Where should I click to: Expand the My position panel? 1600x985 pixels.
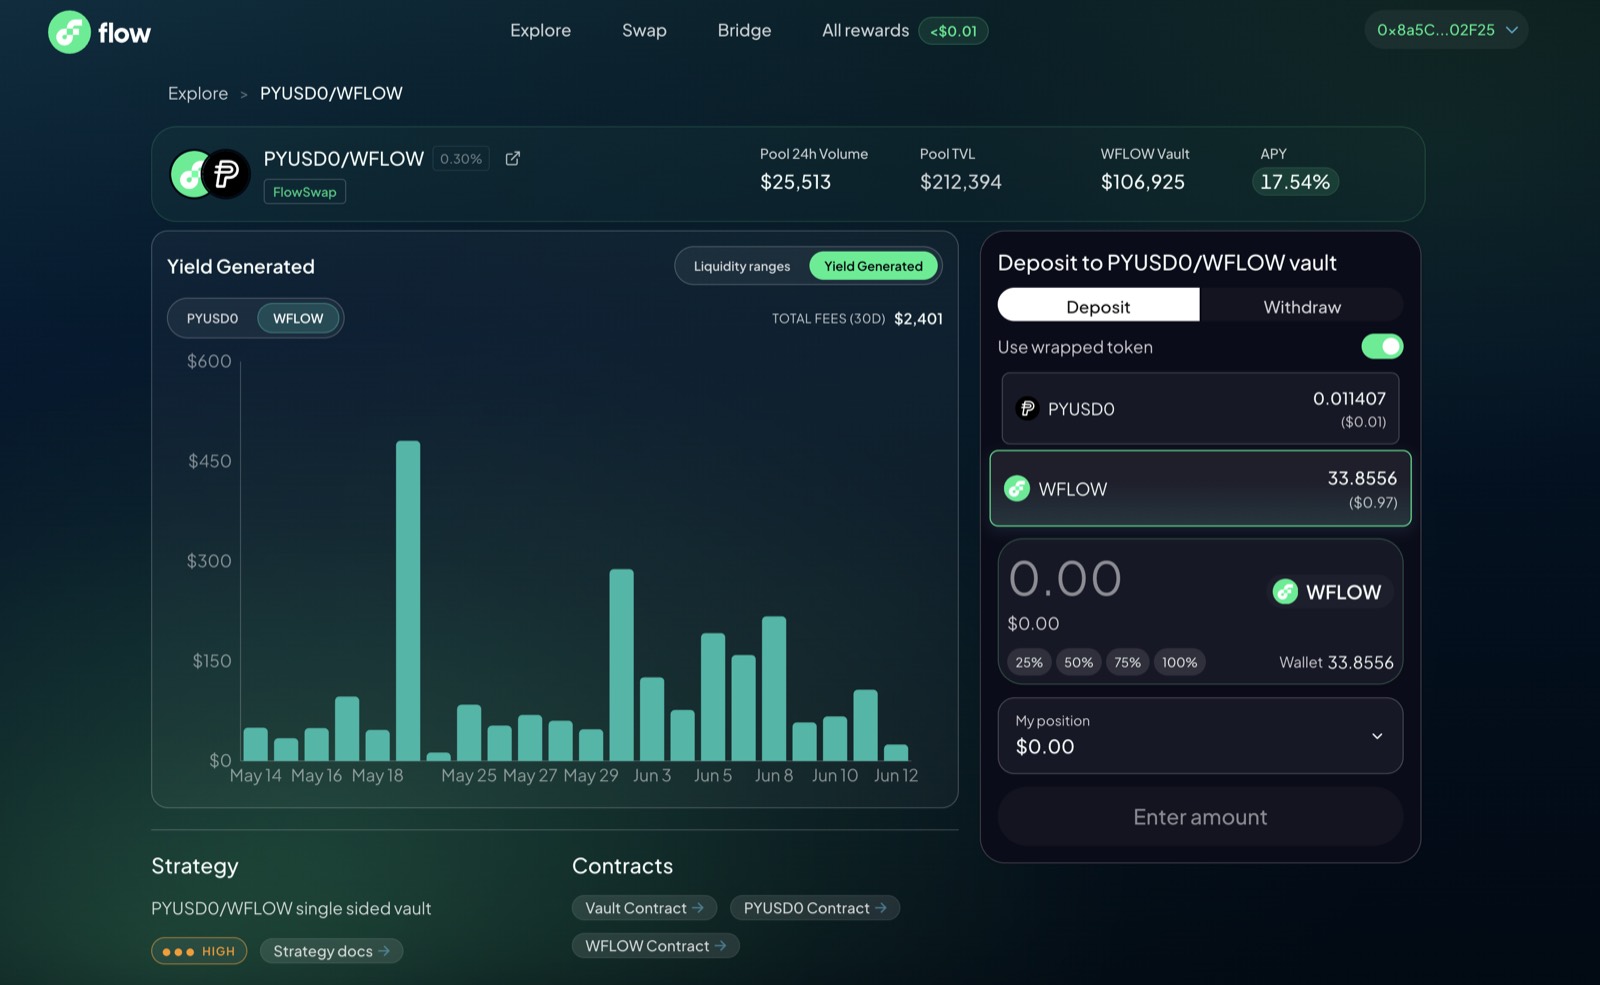pyautogui.click(x=1200, y=735)
